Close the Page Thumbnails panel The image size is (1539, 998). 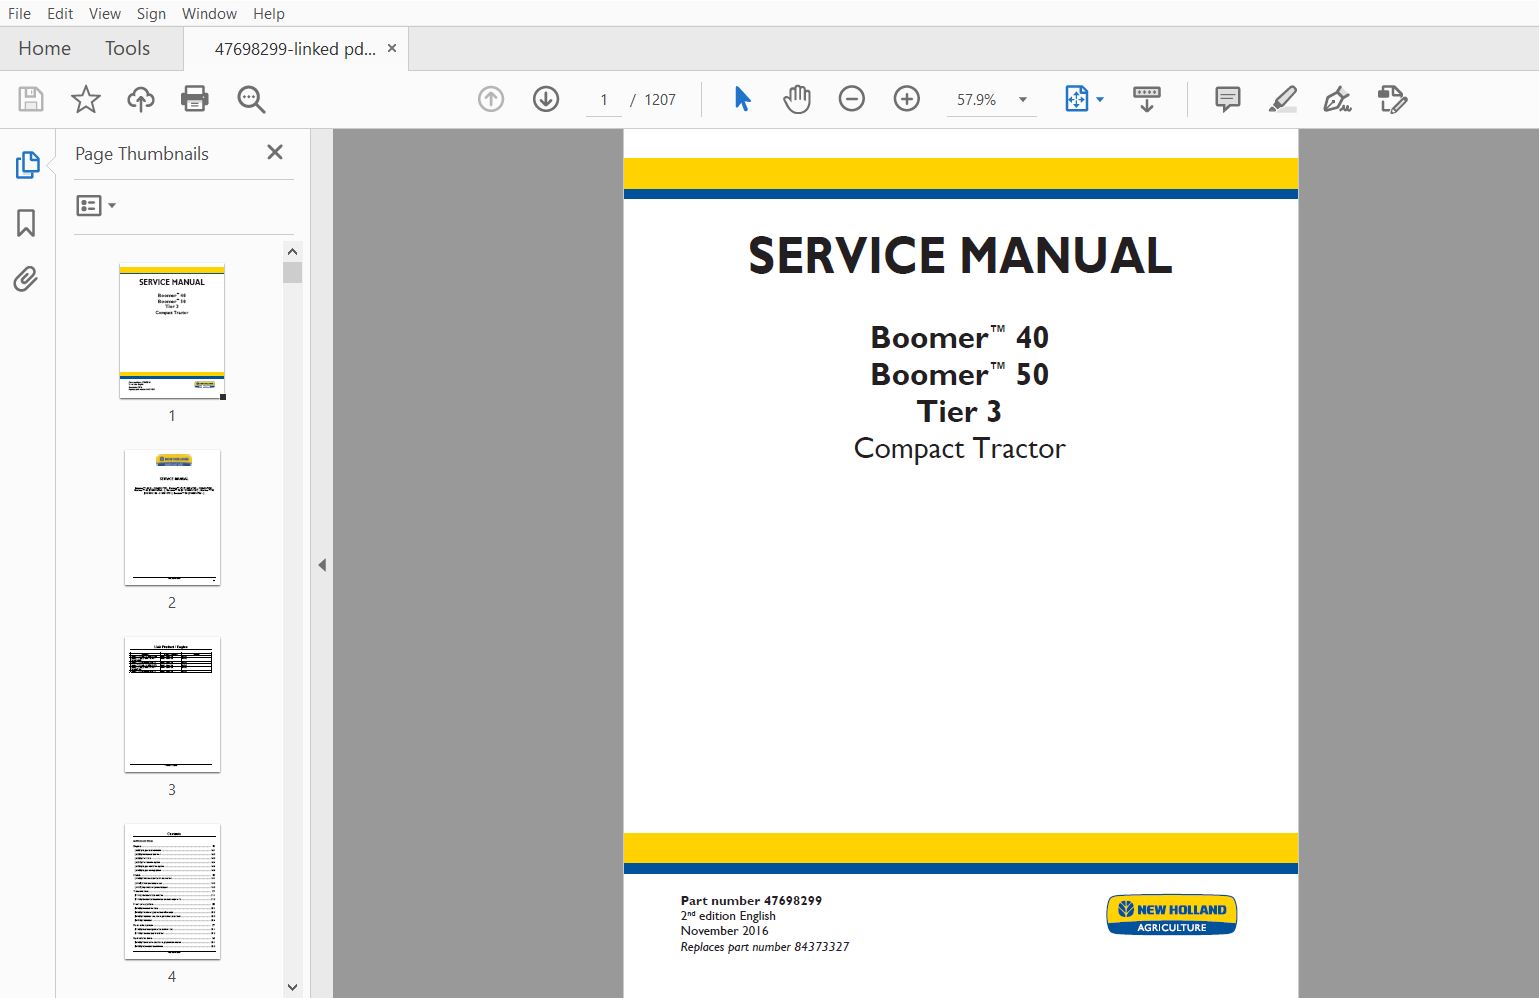click(x=275, y=152)
